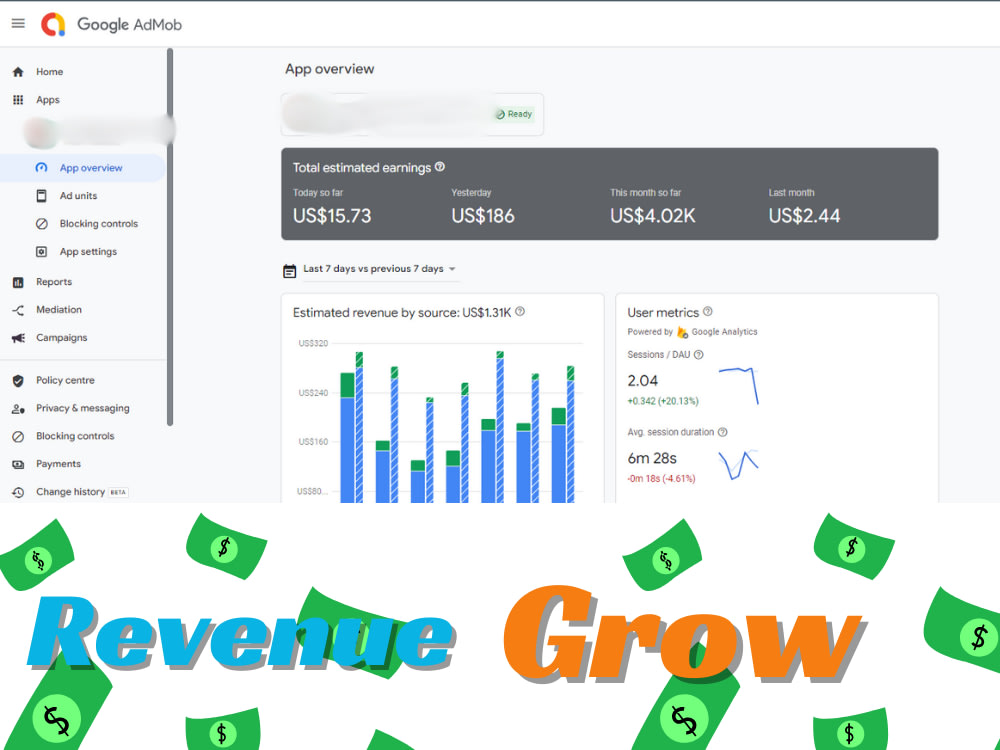Click the Avg. session duration sparkline
The width and height of the screenshot is (1000, 750).
click(x=739, y=464)
